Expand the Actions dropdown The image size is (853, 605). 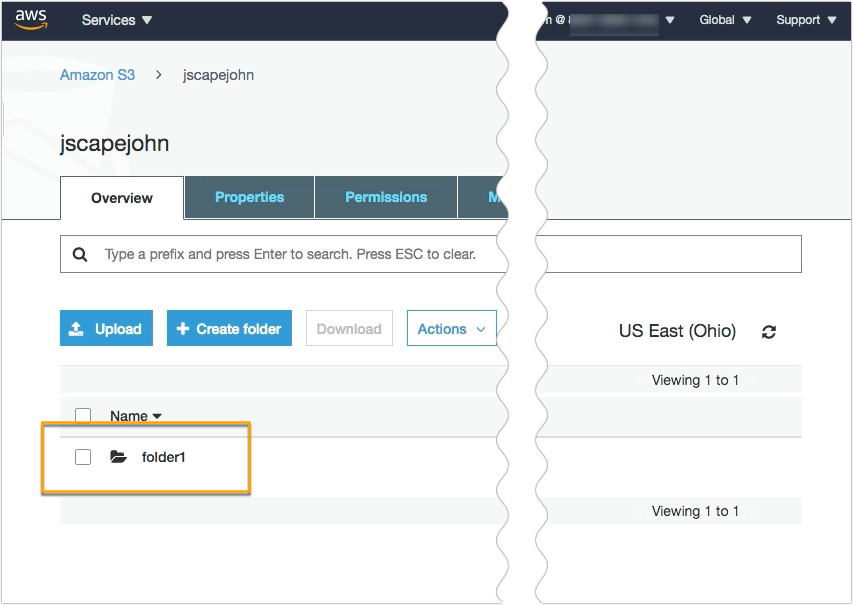(451, 329)
